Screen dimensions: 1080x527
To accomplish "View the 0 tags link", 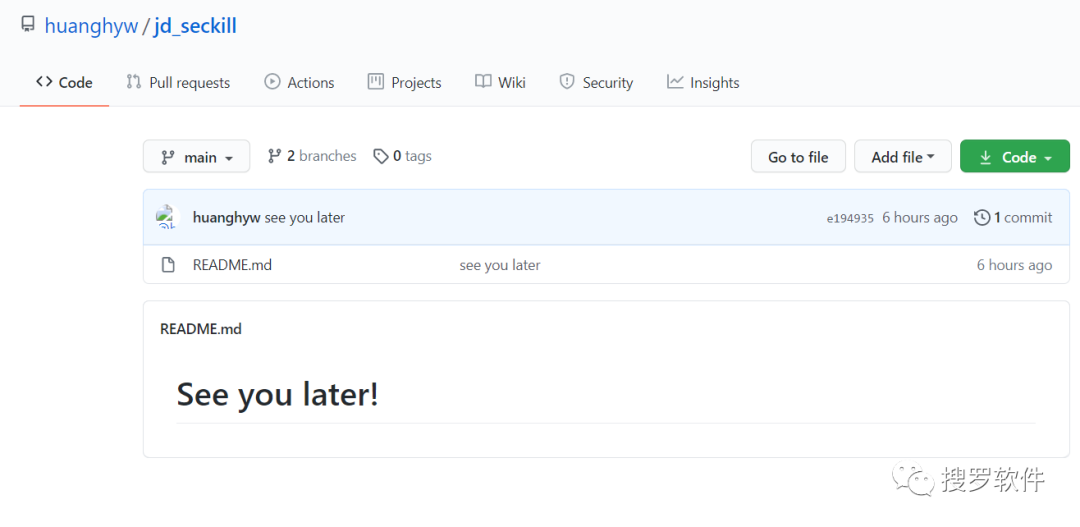I will pyautogui.click(x=402, y=156).
